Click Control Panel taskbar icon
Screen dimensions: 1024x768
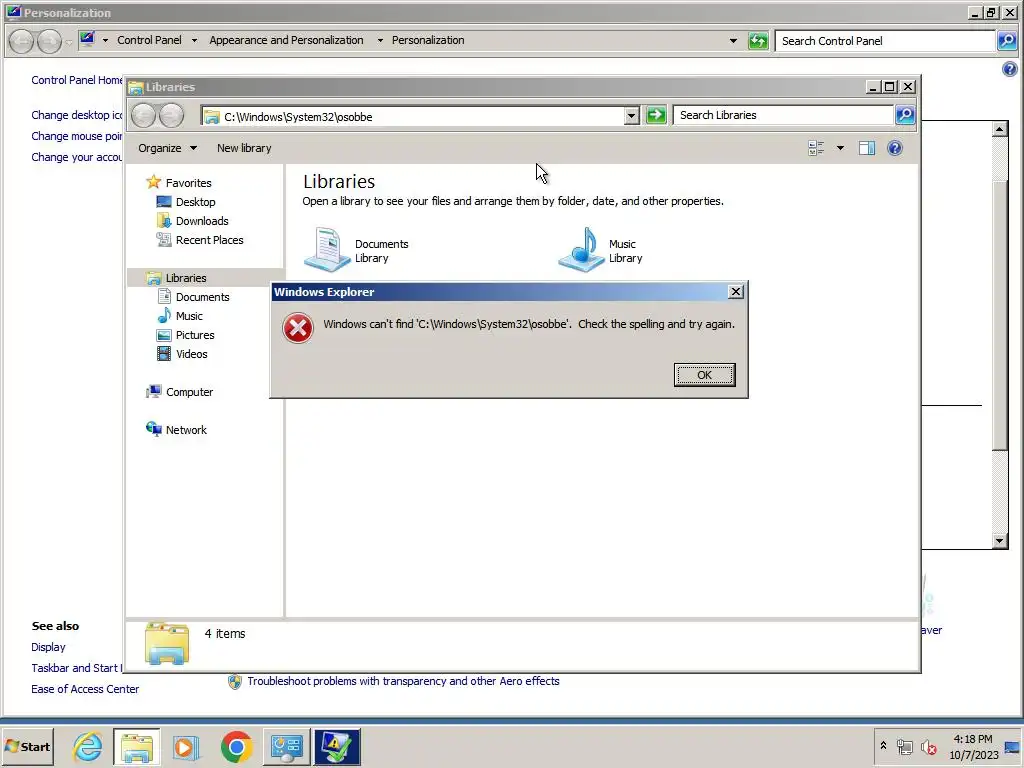coord(287,746)
